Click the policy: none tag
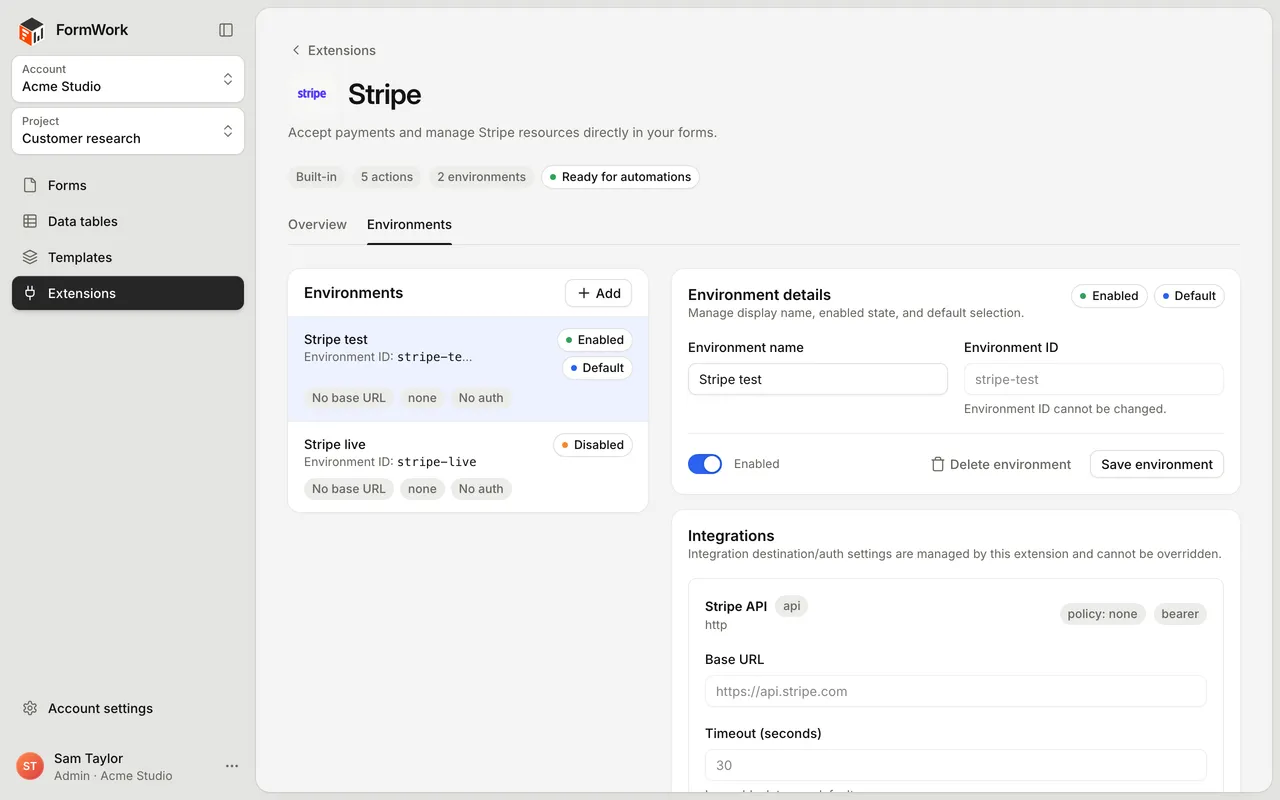 tap(1102, 614)
